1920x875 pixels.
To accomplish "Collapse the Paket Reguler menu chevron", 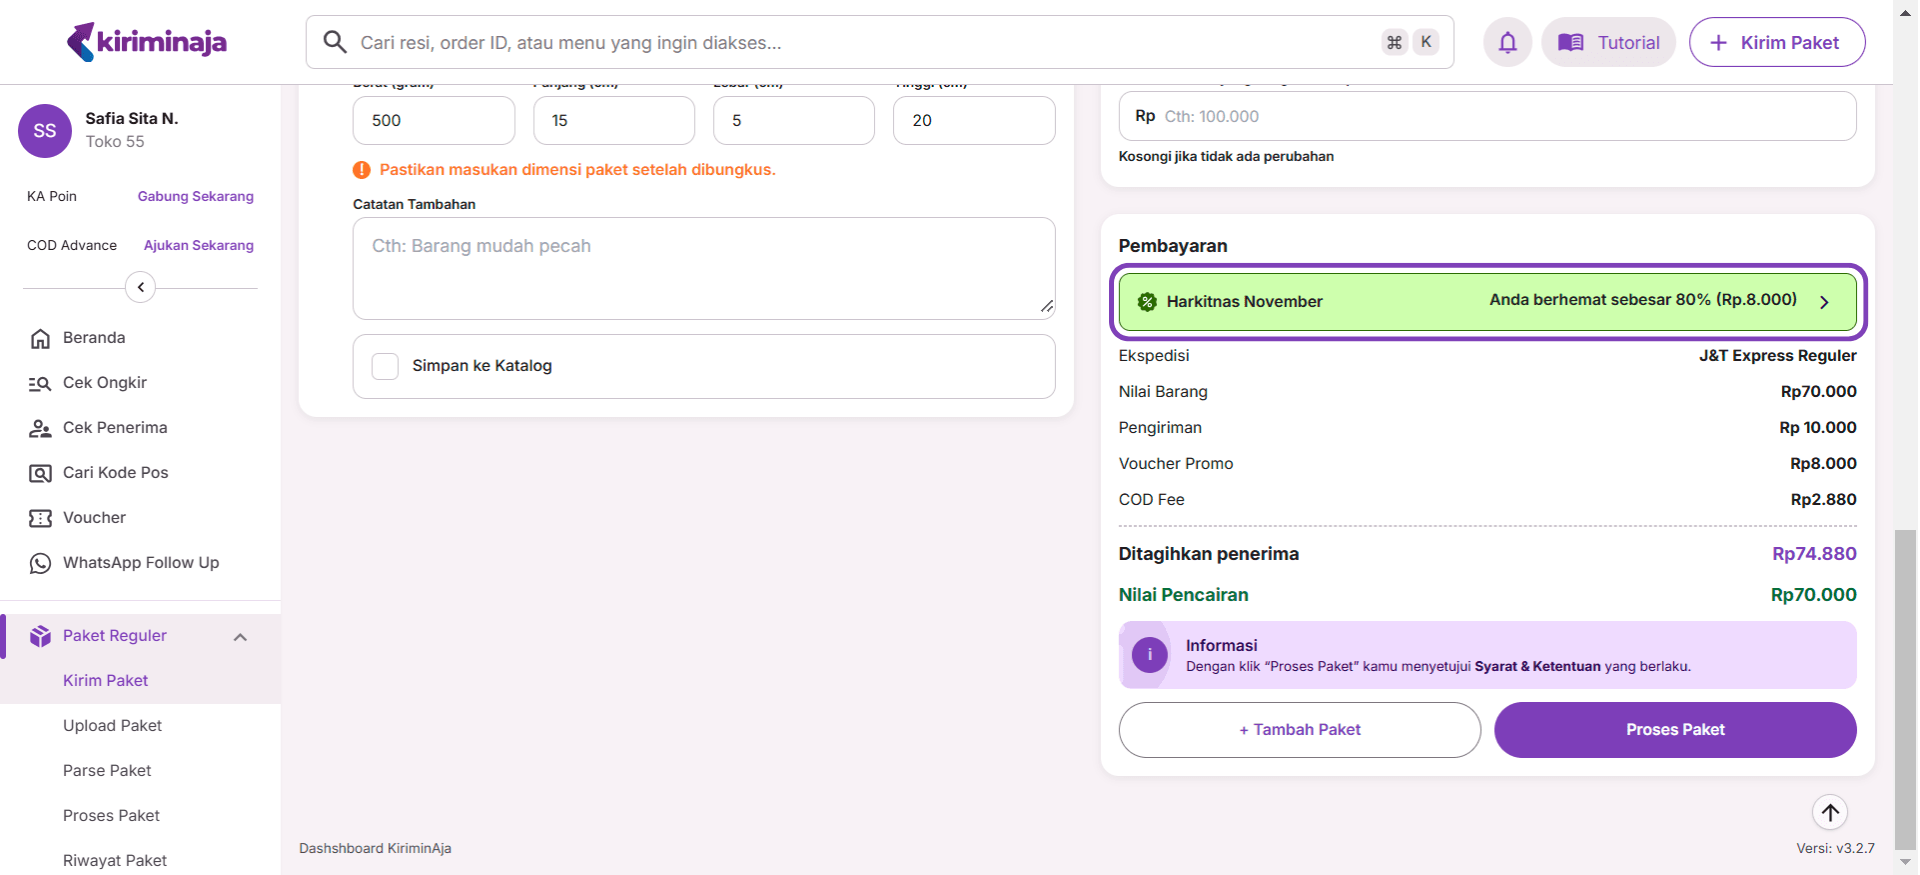I will [240, 637].
